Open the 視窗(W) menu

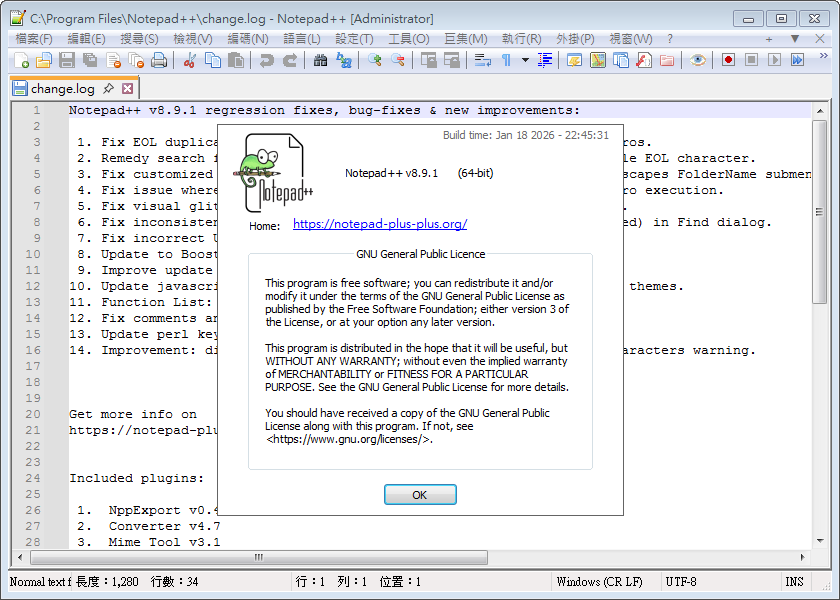631,39
